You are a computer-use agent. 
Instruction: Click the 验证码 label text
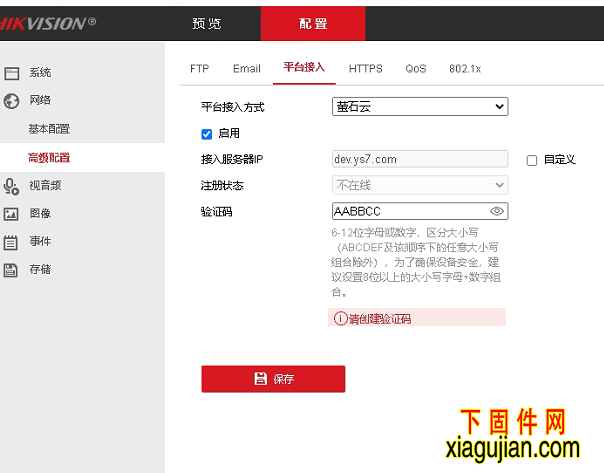click(x=216, y=212)
